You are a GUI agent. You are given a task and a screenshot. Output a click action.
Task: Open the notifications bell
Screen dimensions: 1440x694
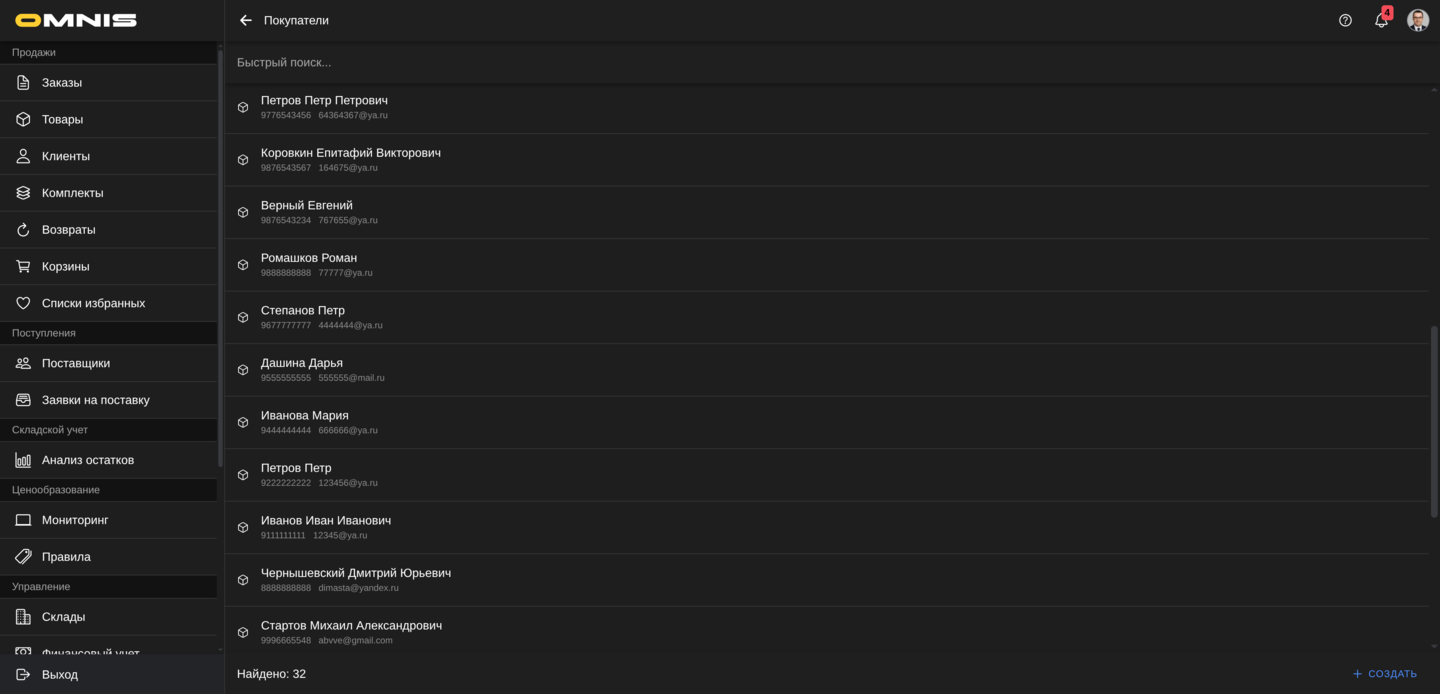tap(1381, 20)
